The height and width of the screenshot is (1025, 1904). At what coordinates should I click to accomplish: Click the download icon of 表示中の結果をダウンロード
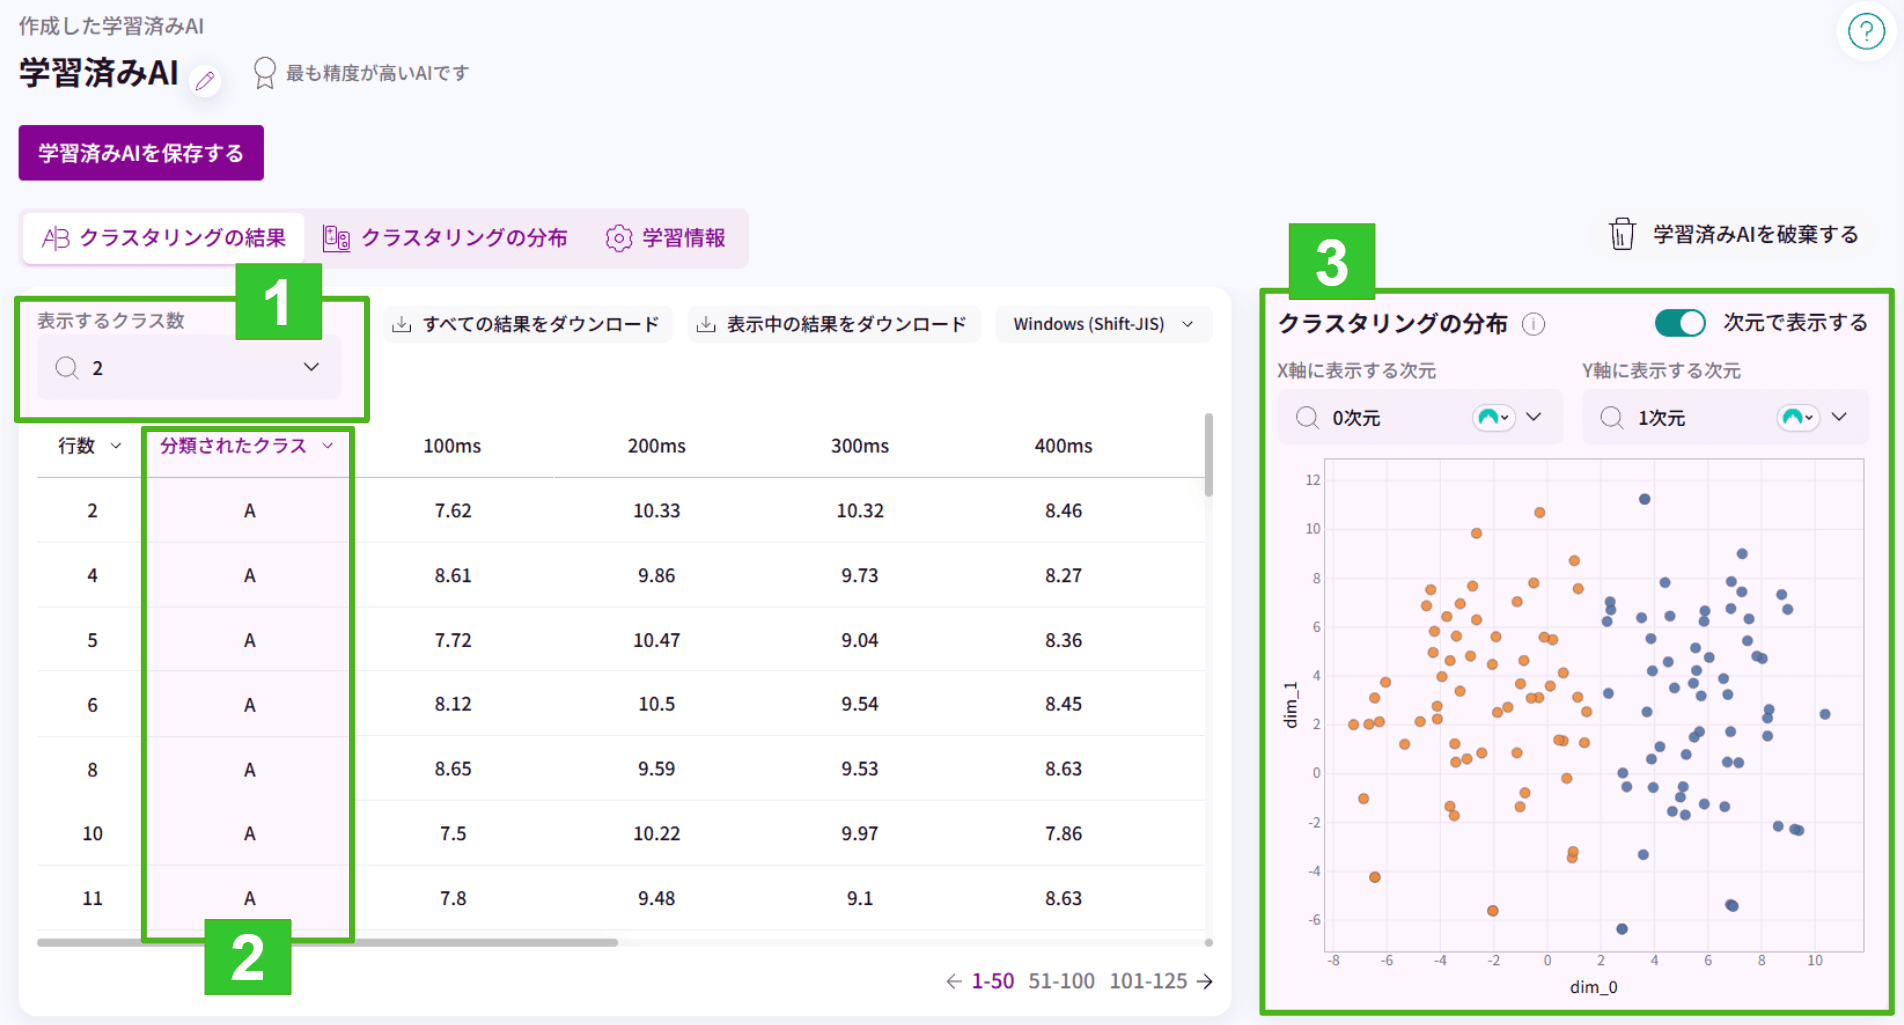pyautogui.click(x=706, y=324)
